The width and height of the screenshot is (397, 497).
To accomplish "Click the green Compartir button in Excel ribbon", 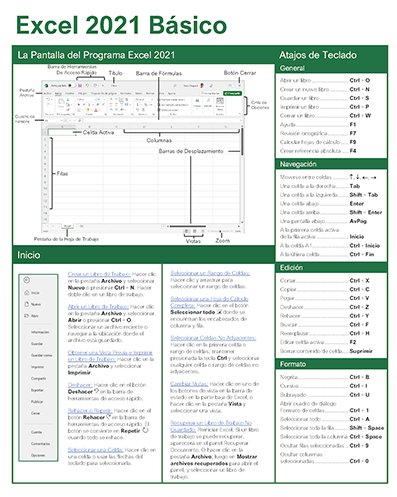I will [233, 93].
